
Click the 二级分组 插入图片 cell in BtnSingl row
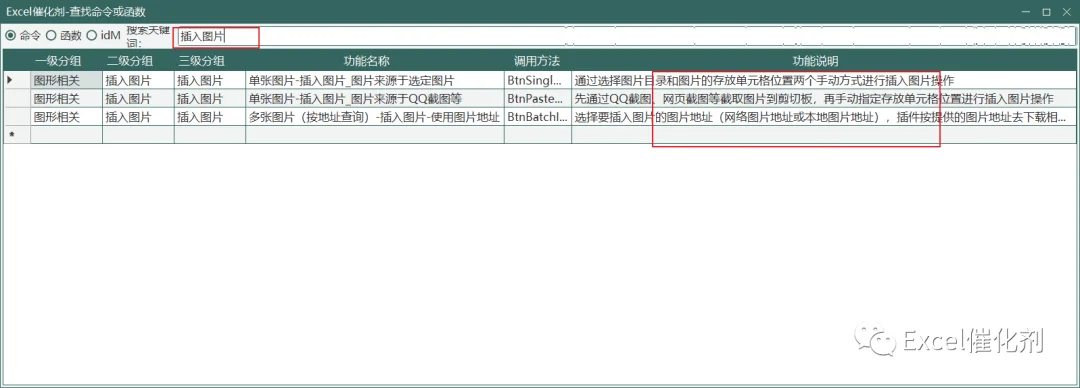click(138, 80)
